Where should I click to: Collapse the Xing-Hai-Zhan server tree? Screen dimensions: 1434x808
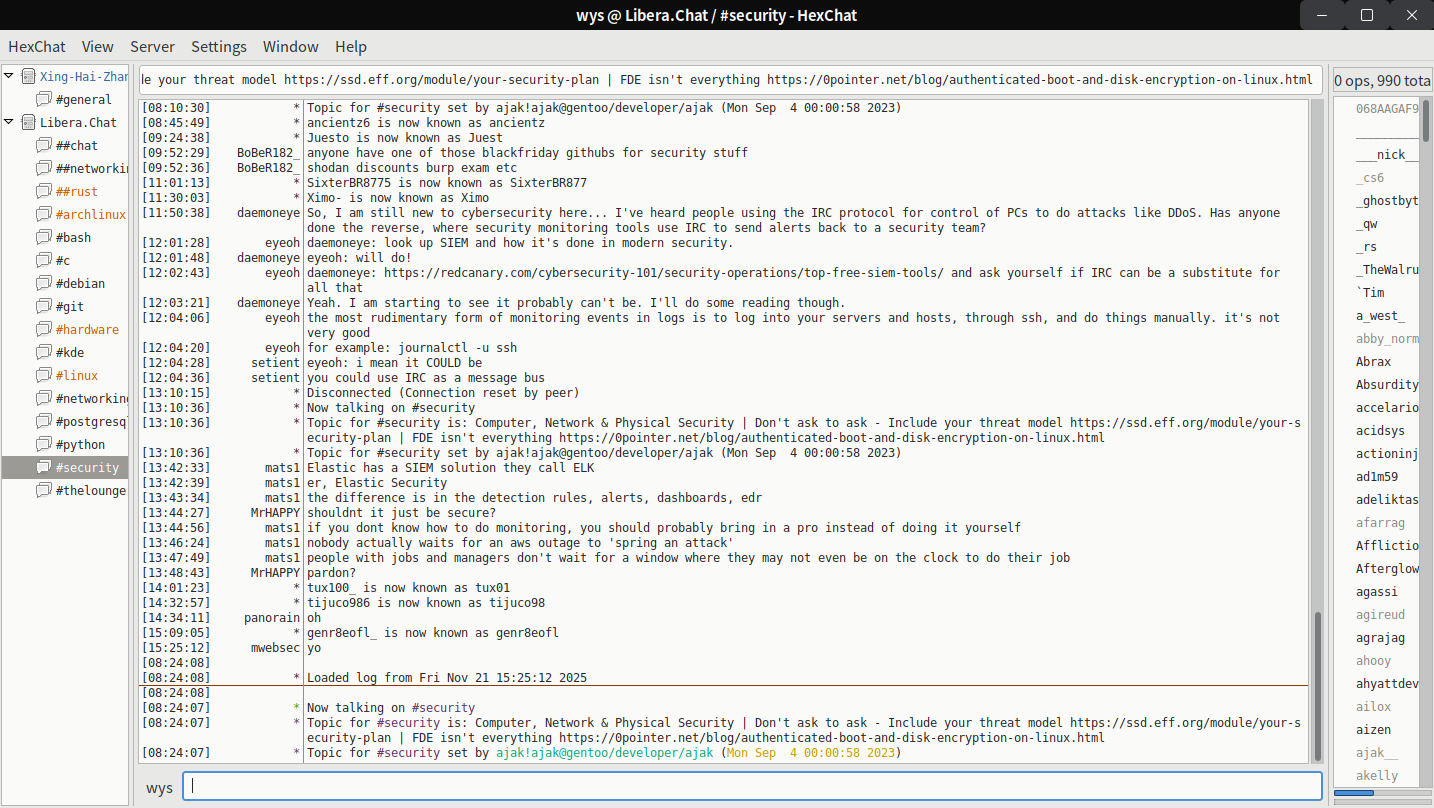pos(9,76)
